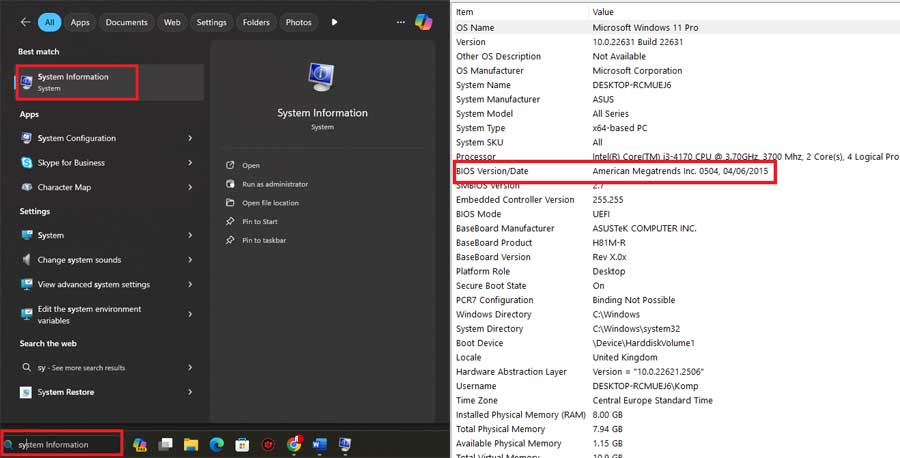
Task: Open the red circular taskbar app
Action: pos(268,445)
